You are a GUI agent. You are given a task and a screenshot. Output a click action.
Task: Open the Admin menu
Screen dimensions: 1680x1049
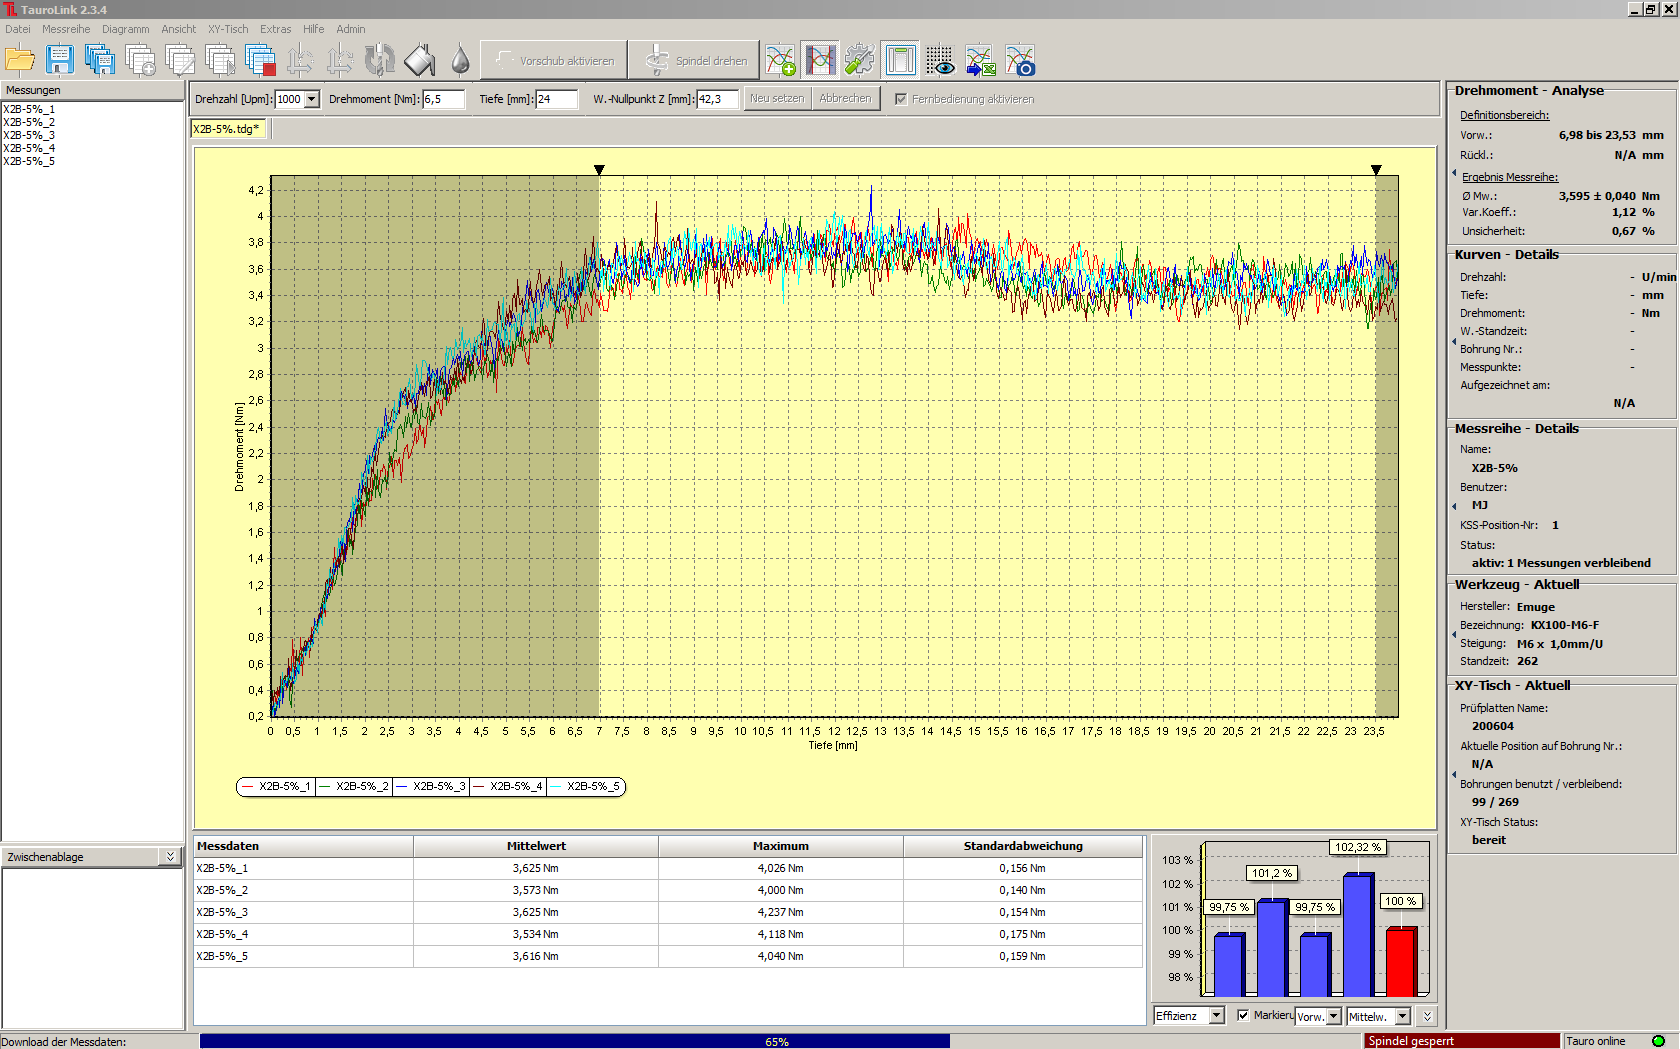(351, 29)
